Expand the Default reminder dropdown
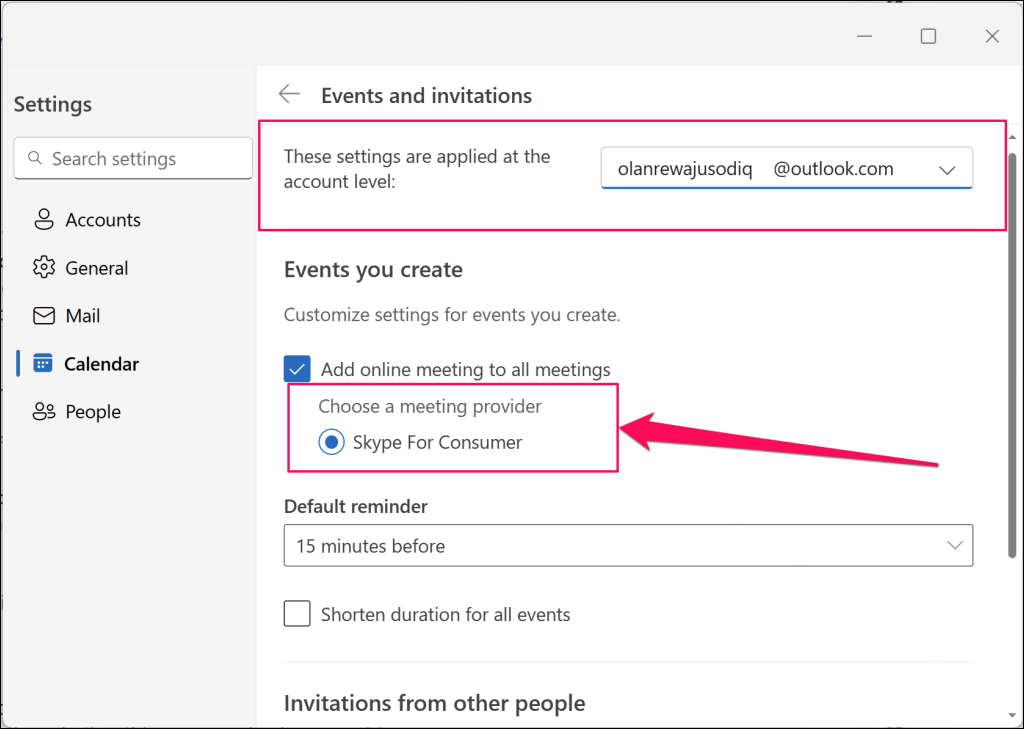Image resolution: width=1024 pixels, height=729 pixels. [x=628, y=546]
